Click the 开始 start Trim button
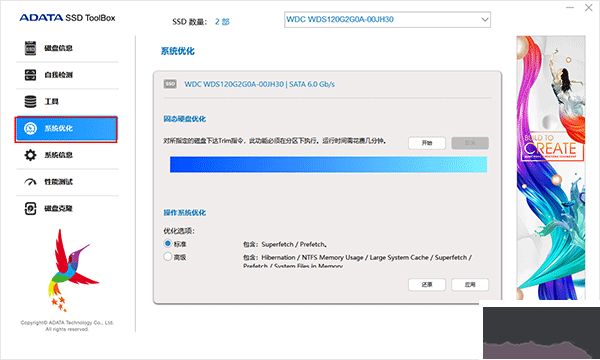 427,143
